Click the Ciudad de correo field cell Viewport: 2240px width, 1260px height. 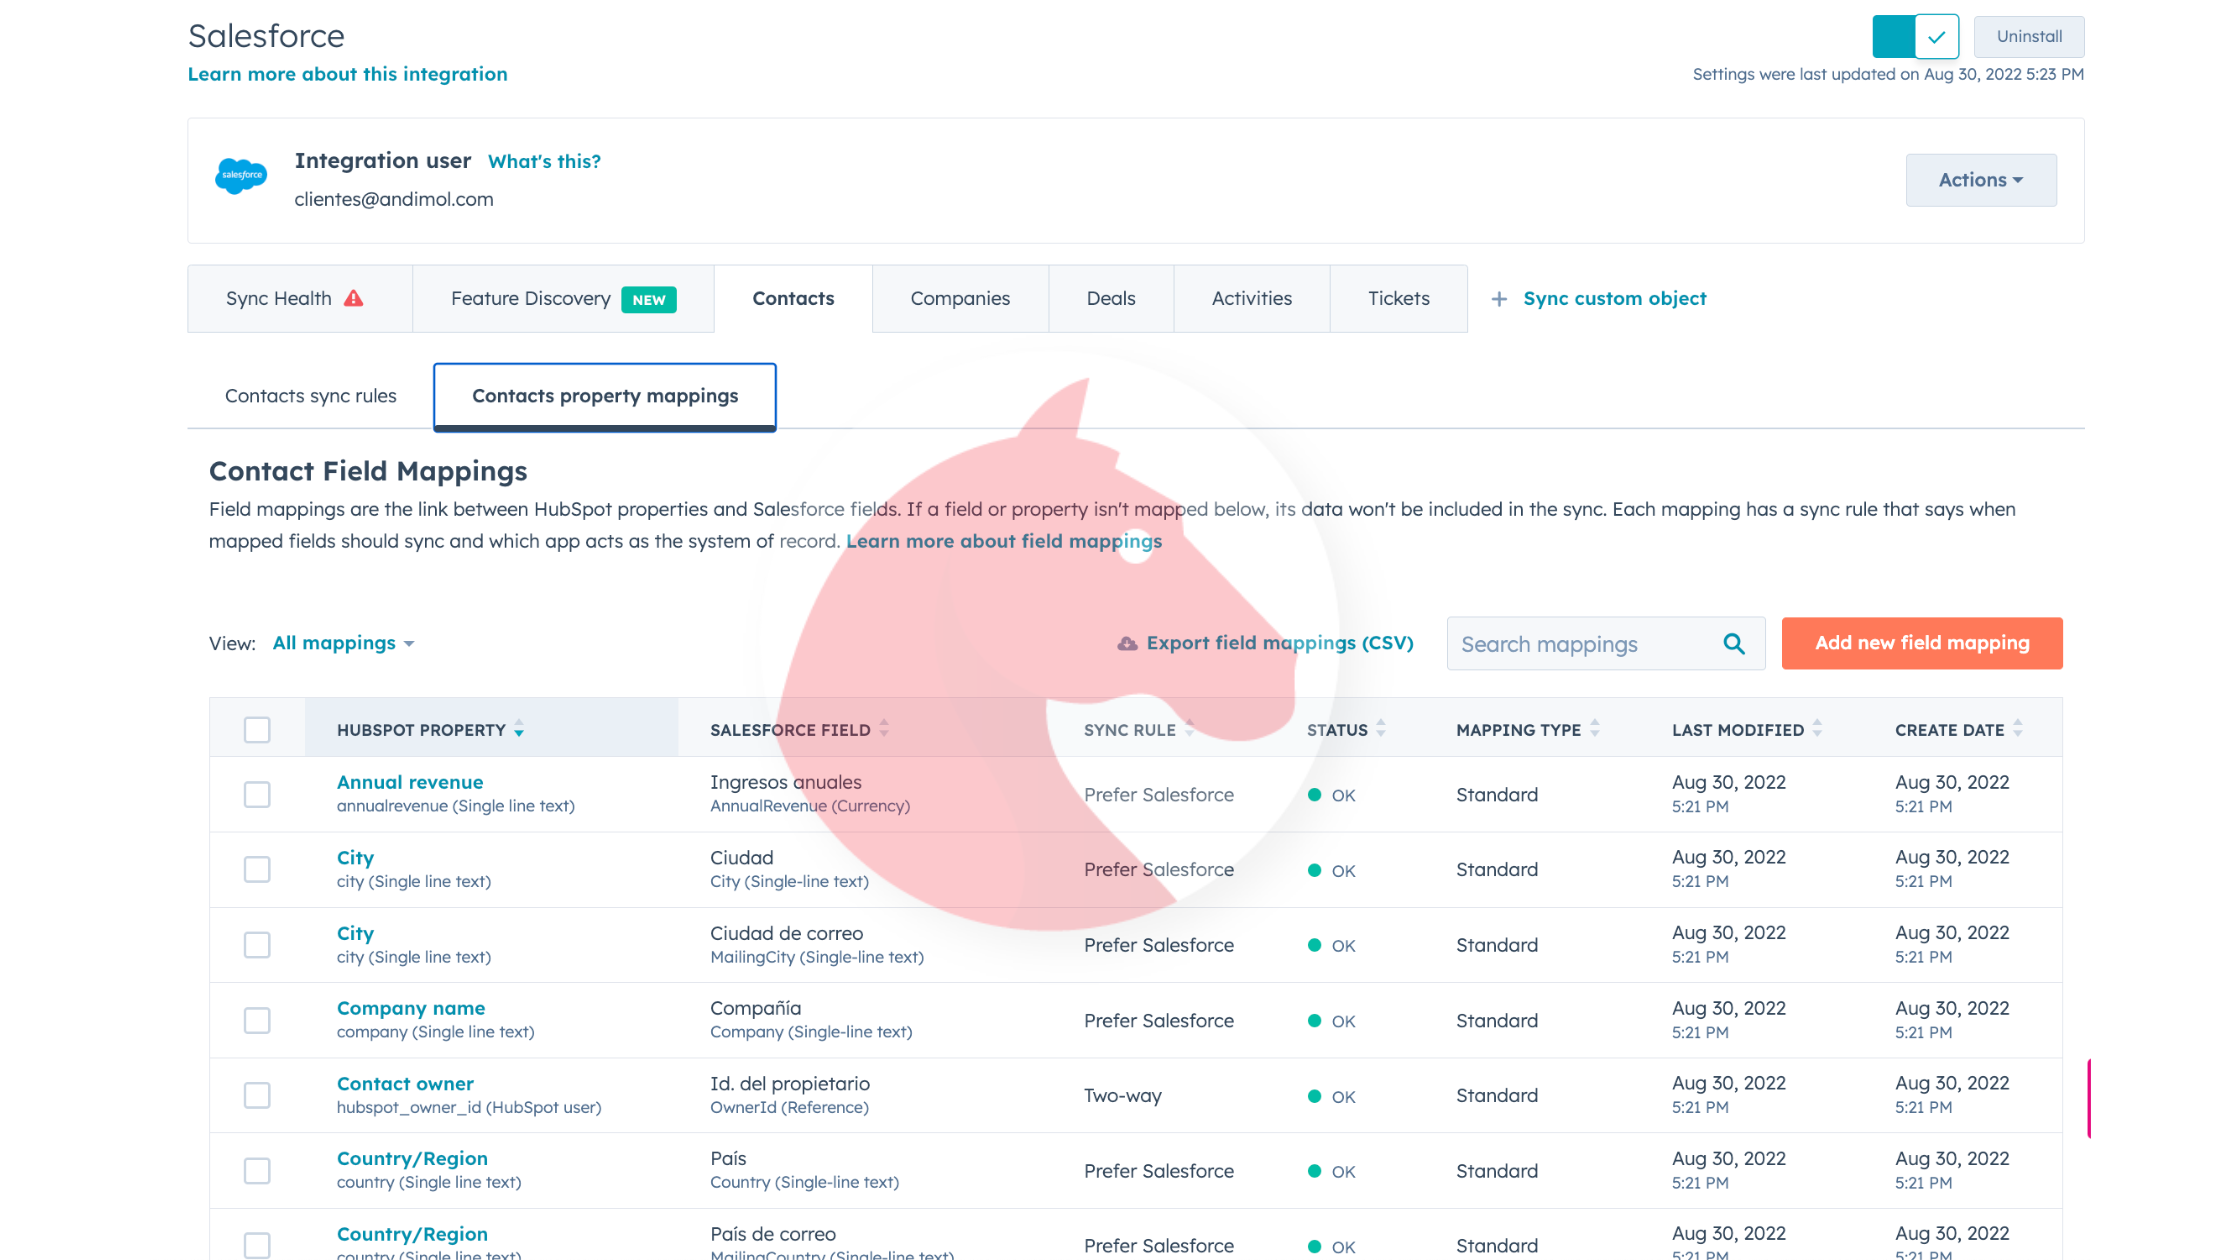coord(817,945)
